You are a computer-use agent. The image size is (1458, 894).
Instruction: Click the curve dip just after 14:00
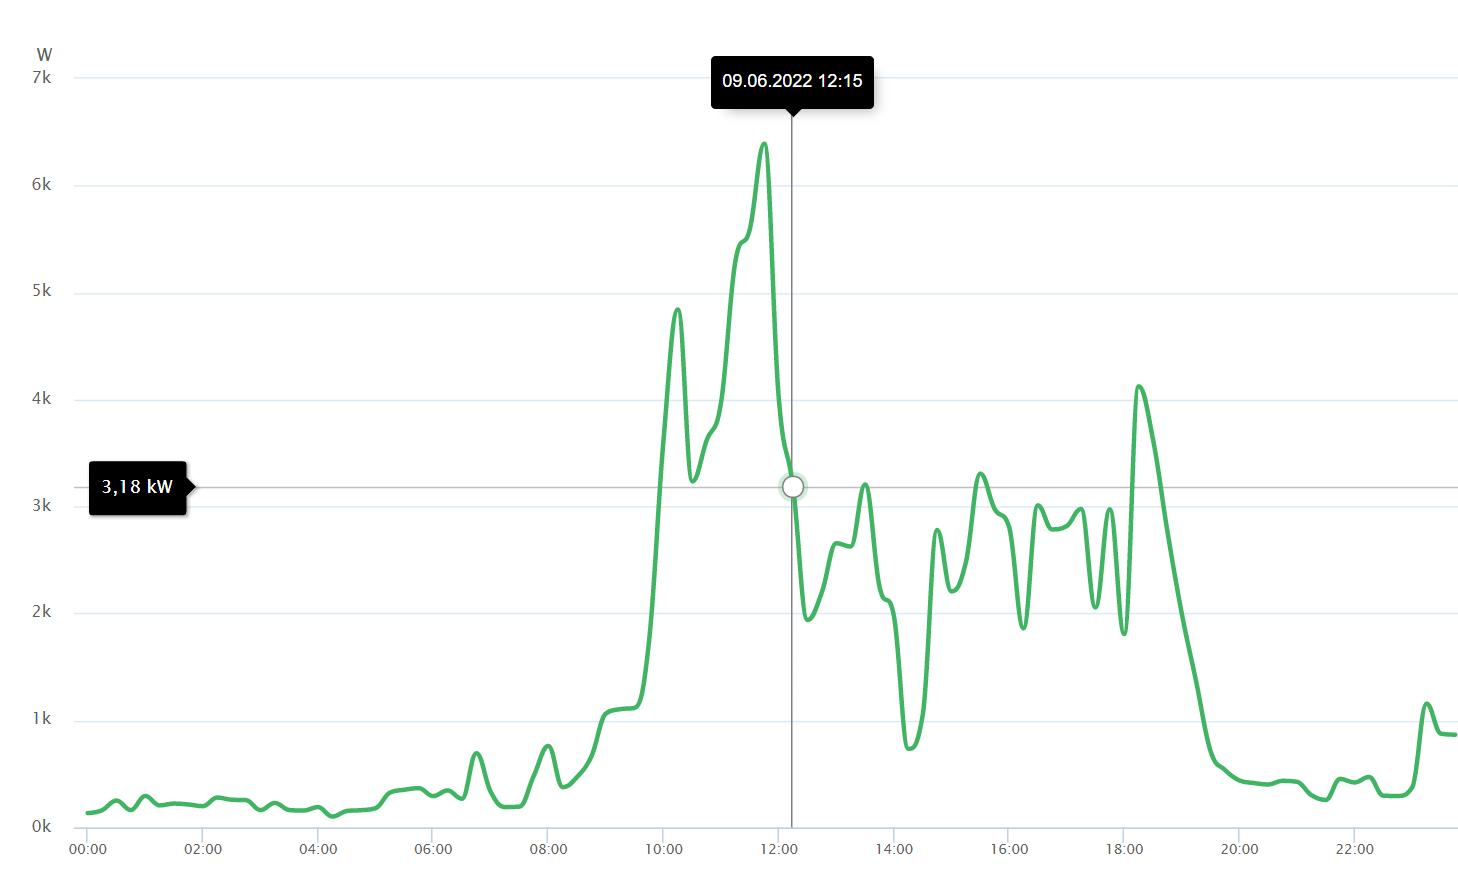pyautogui.click(x=910, y=747)
